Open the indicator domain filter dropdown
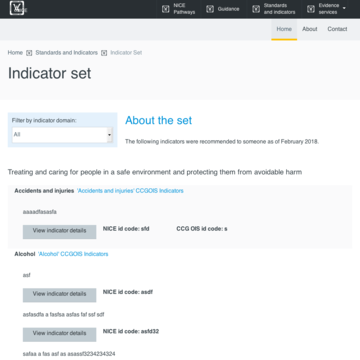 62,135
